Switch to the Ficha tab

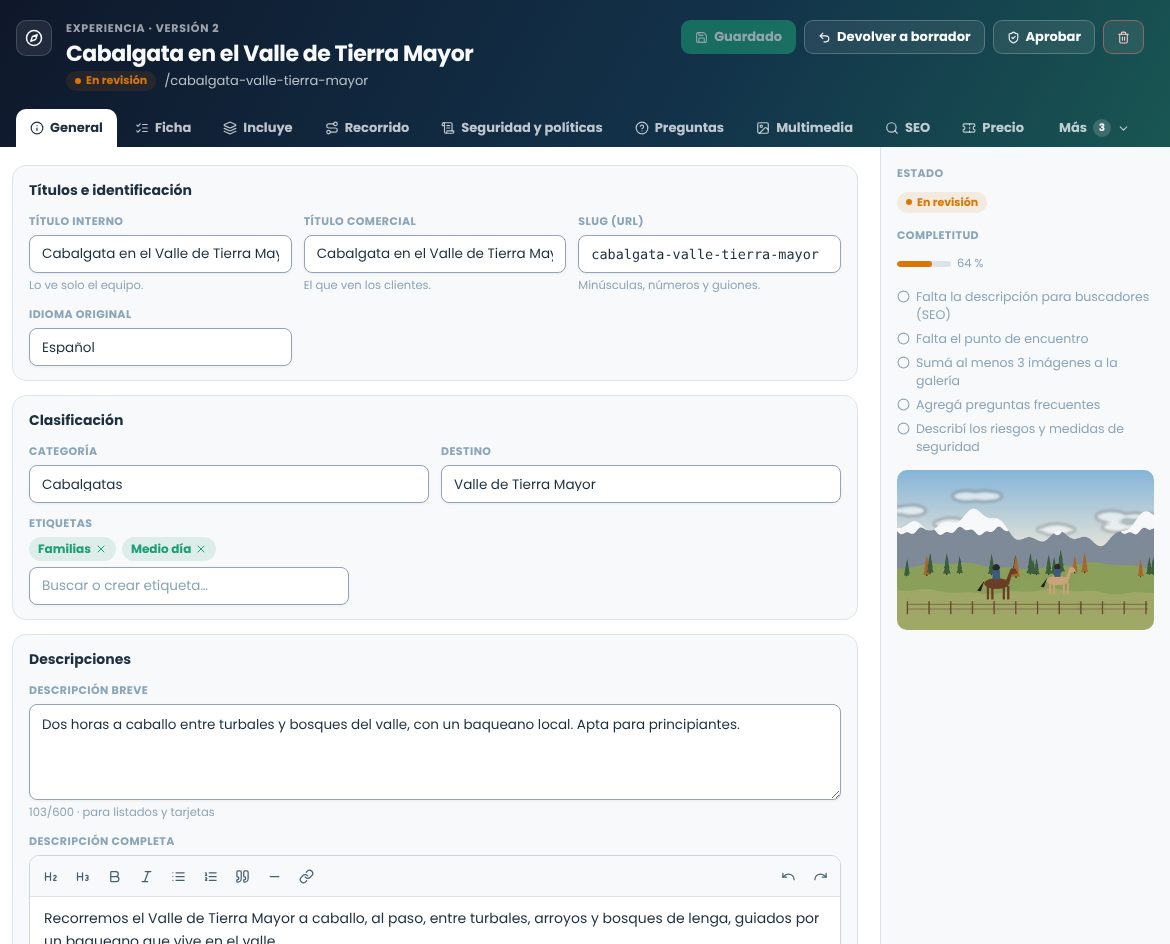[x=163, y=128]
